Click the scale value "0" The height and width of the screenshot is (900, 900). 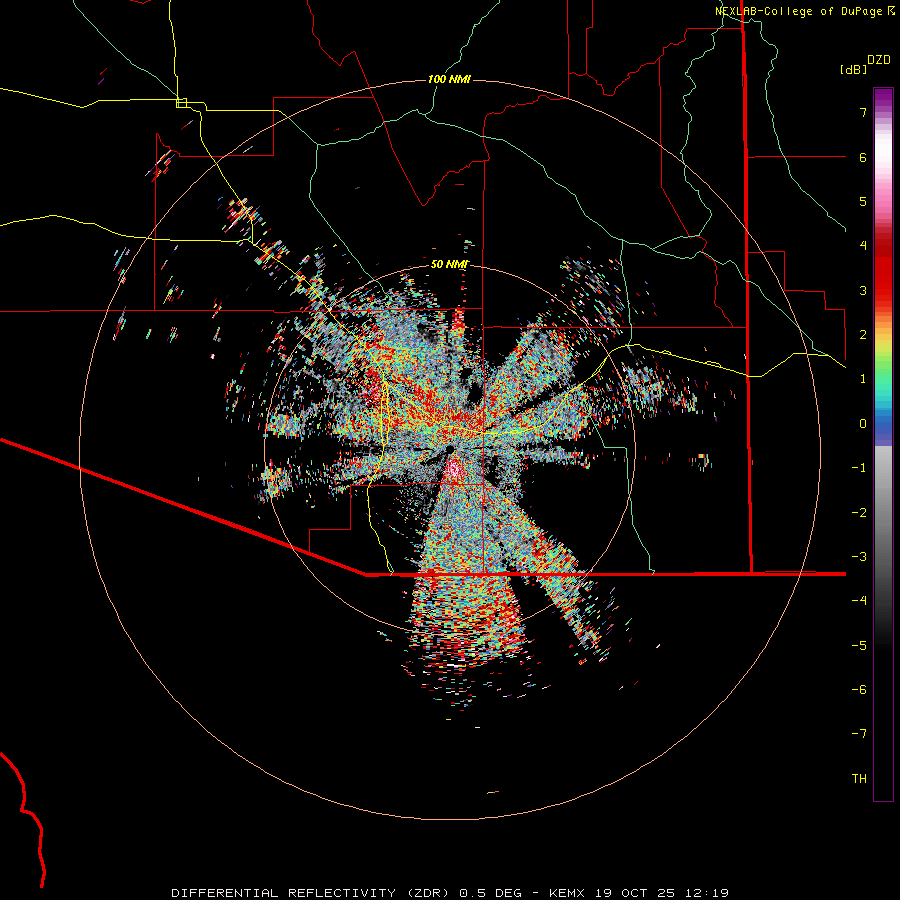coord(863,424)
